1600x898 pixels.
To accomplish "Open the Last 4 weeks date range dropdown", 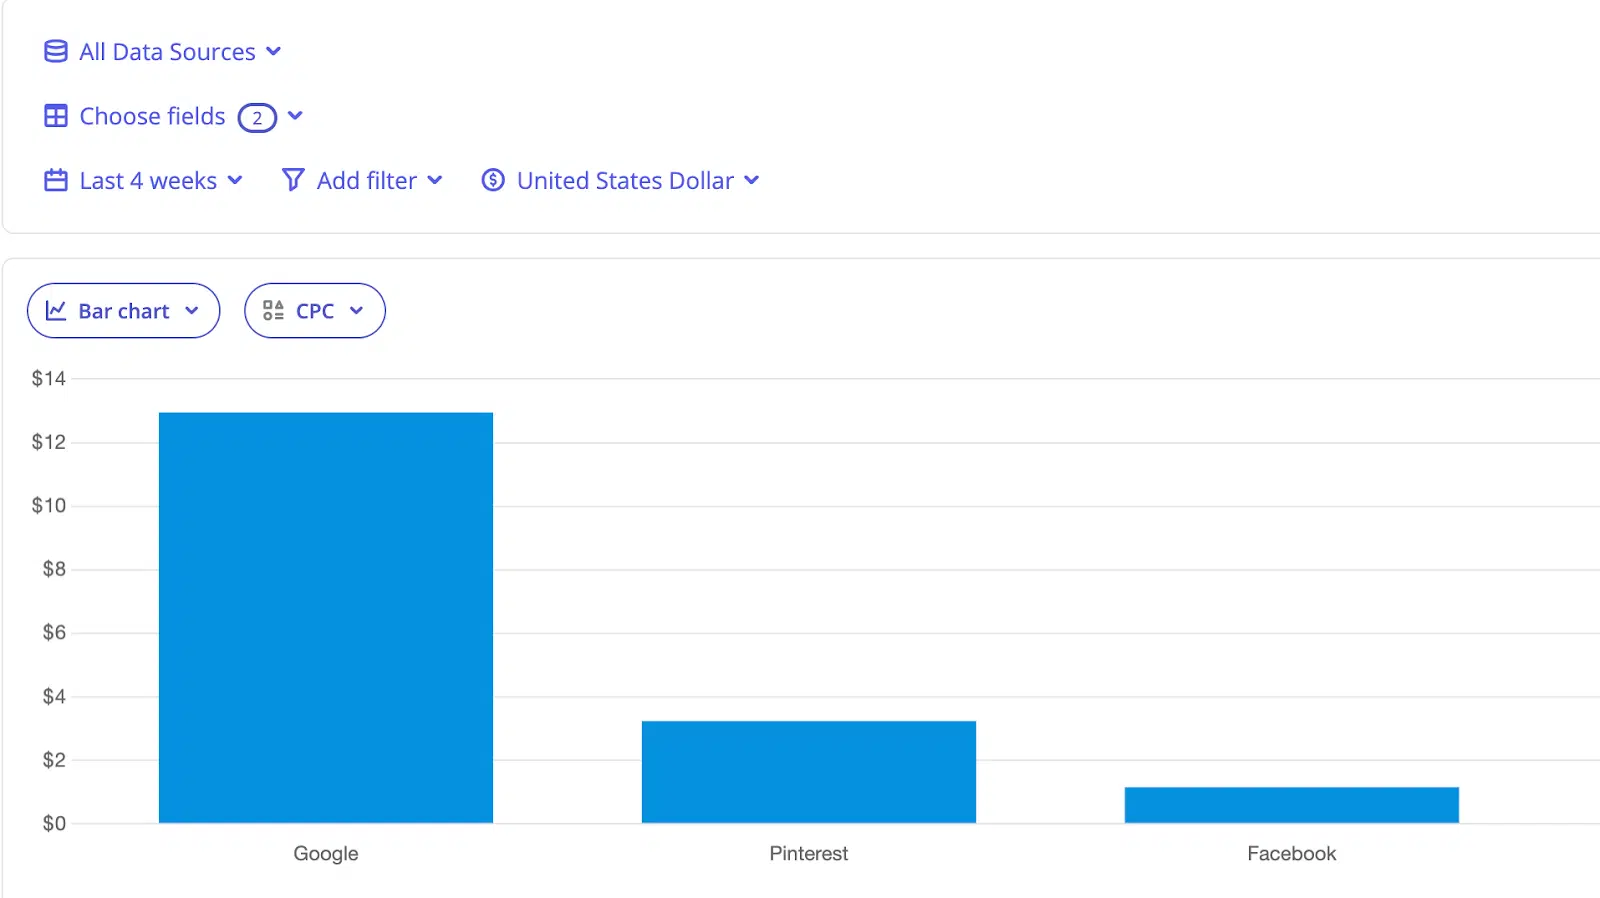I will point(144,181).
